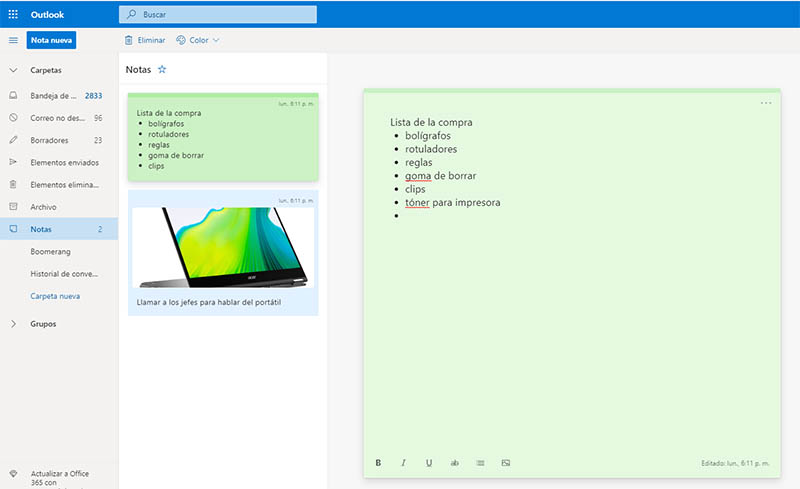
Task: Expand the Grupos section
Action: [13, 324]
